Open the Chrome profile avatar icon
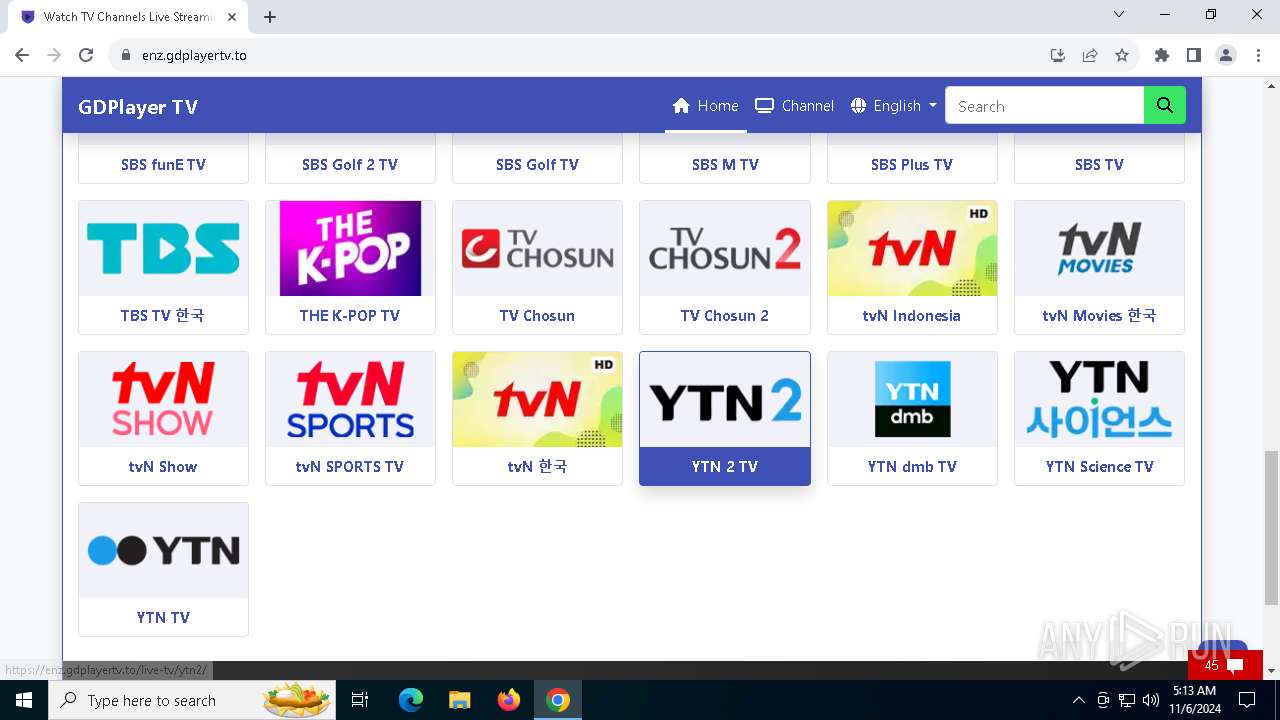1280x720 pixels. coord(1226,55)
